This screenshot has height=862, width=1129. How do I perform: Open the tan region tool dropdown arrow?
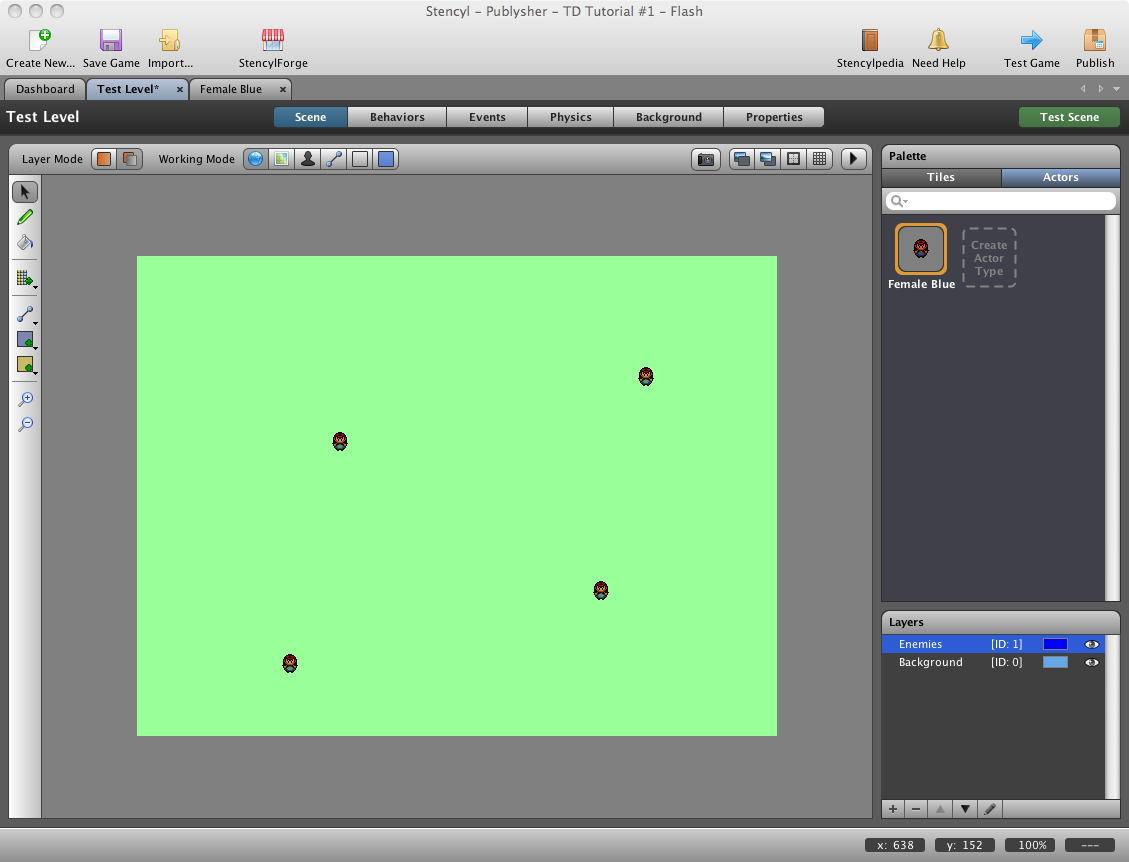pyautogui.click(x=35, y=374)
